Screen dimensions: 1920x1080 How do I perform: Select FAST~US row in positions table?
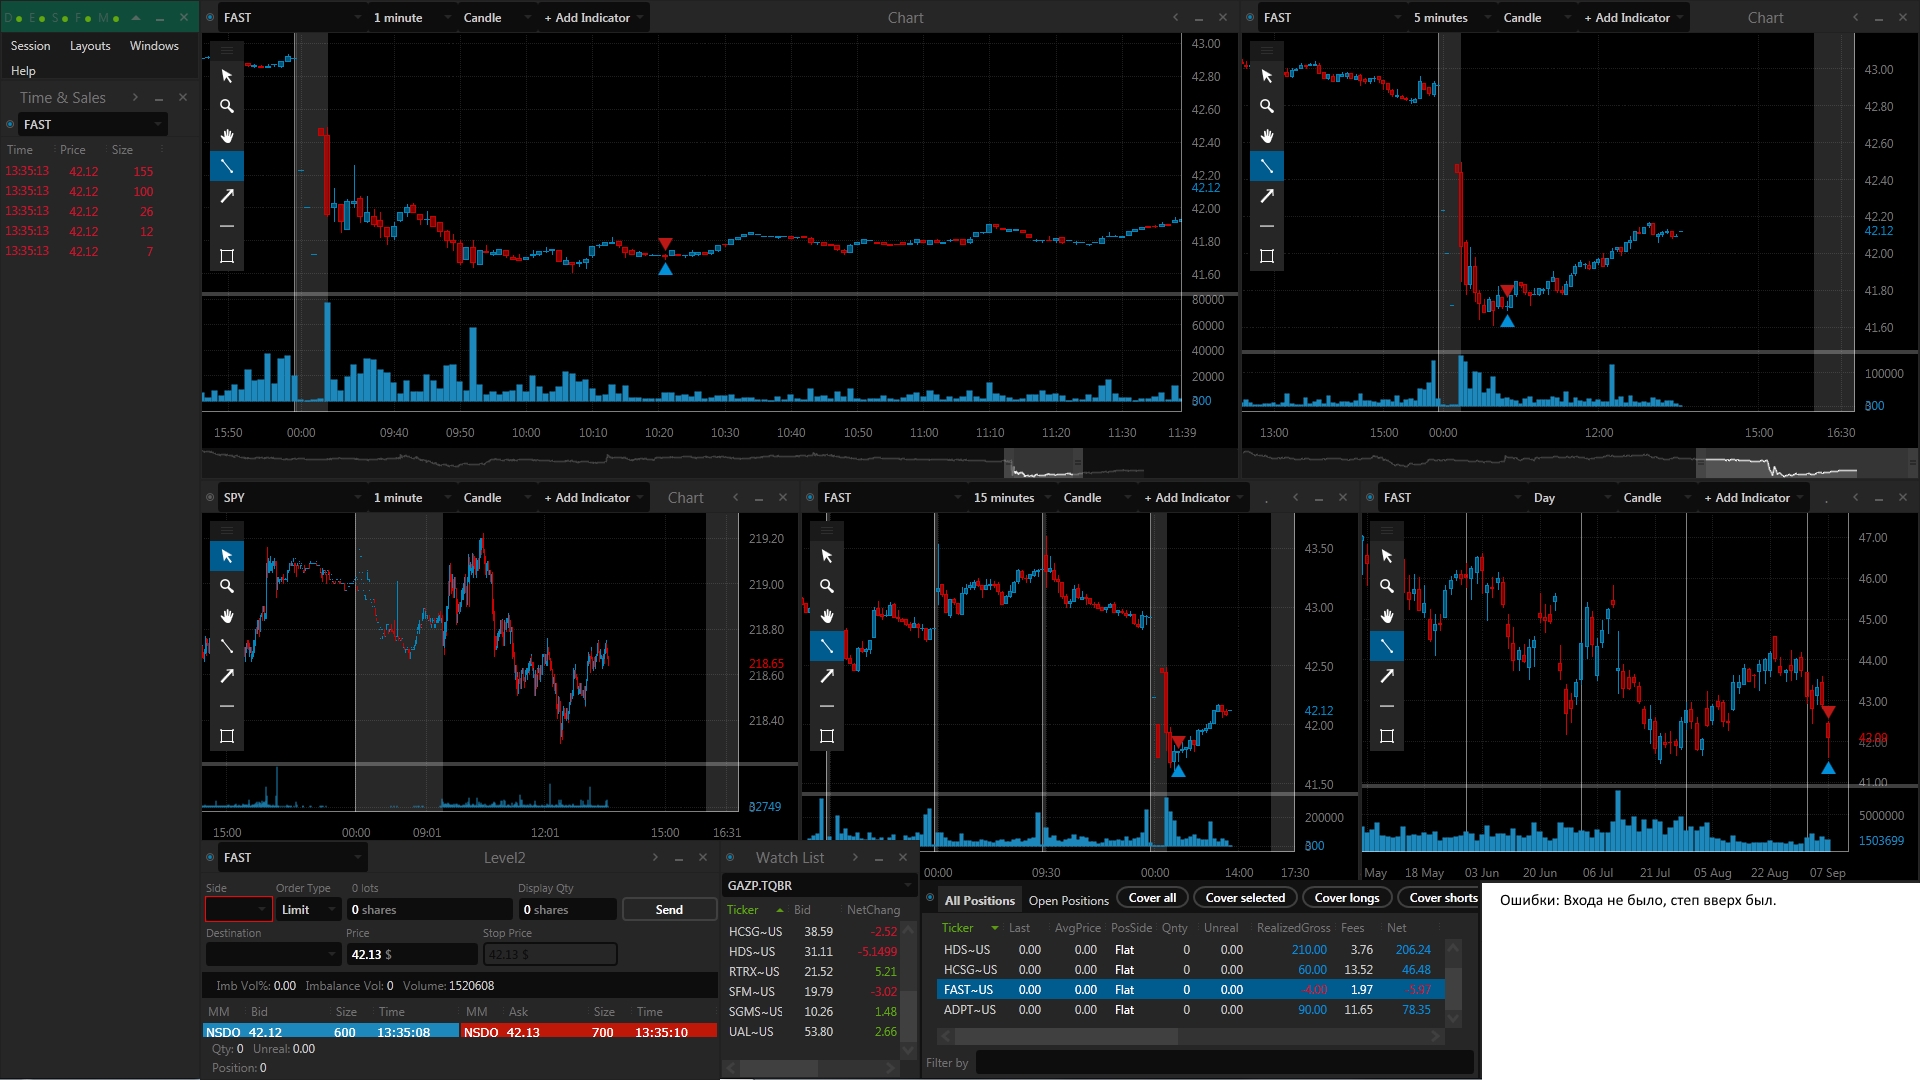[1190, 990]
